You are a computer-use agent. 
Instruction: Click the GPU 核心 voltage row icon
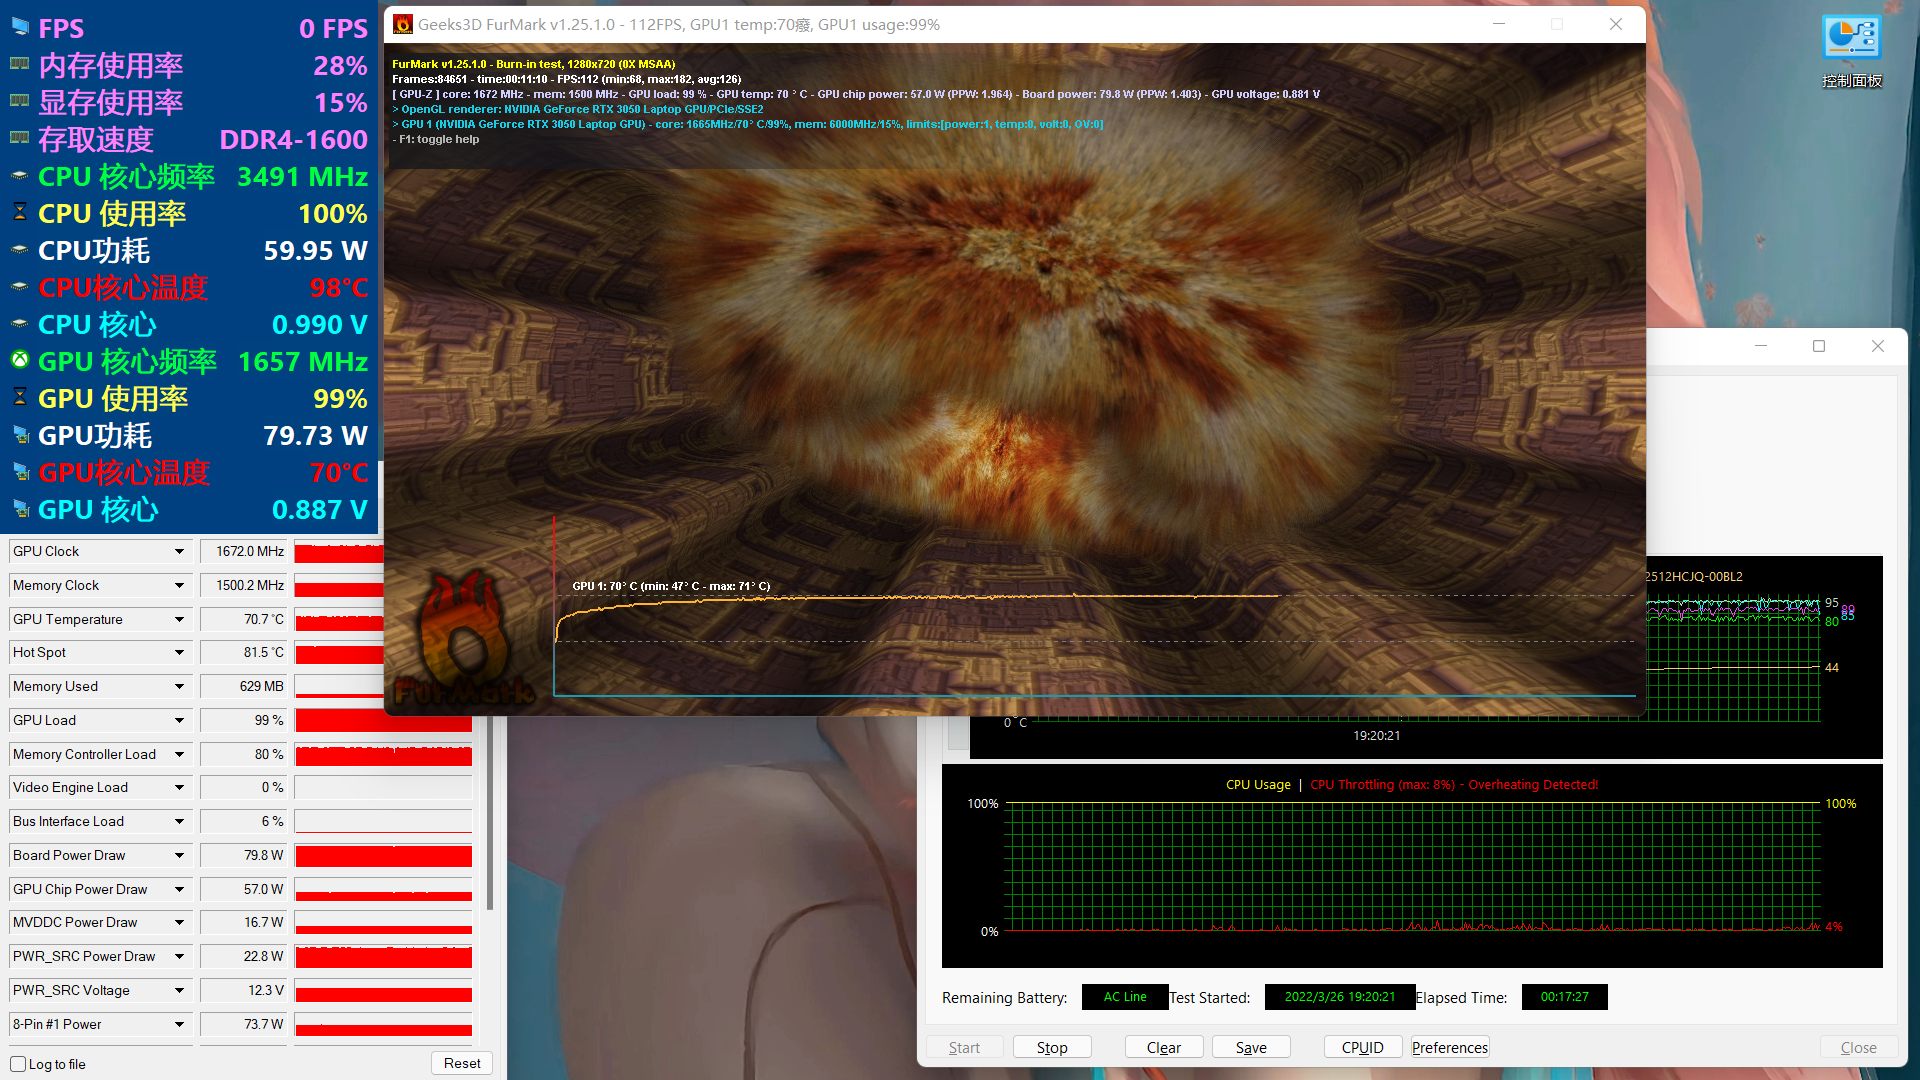click(19, 509)
